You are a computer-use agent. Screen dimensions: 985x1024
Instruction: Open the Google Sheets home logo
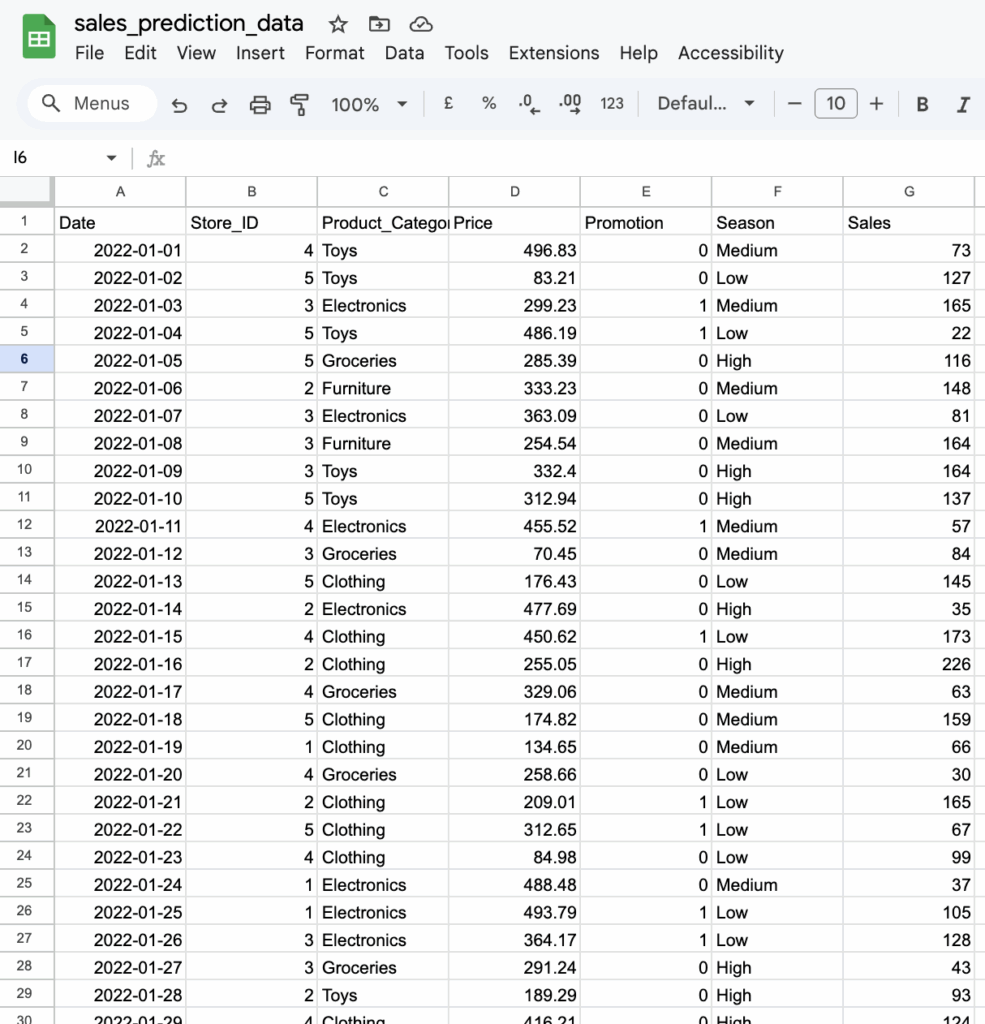click(x=39, y=39)
